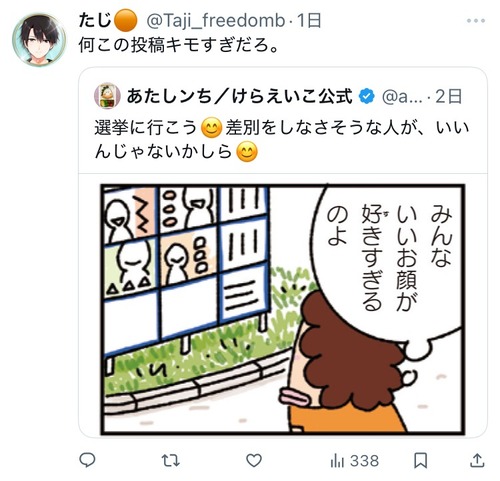The width and height of the screenshot is (500, 481).
Task: Open the 1日 timestamp of the post
Action: [x=309, y=21]
